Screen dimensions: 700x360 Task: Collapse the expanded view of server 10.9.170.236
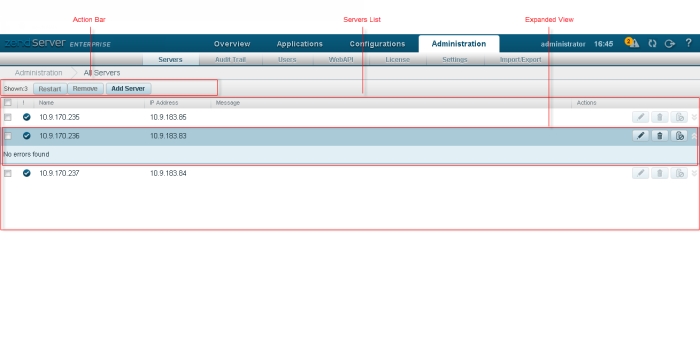tap(694, 136)
